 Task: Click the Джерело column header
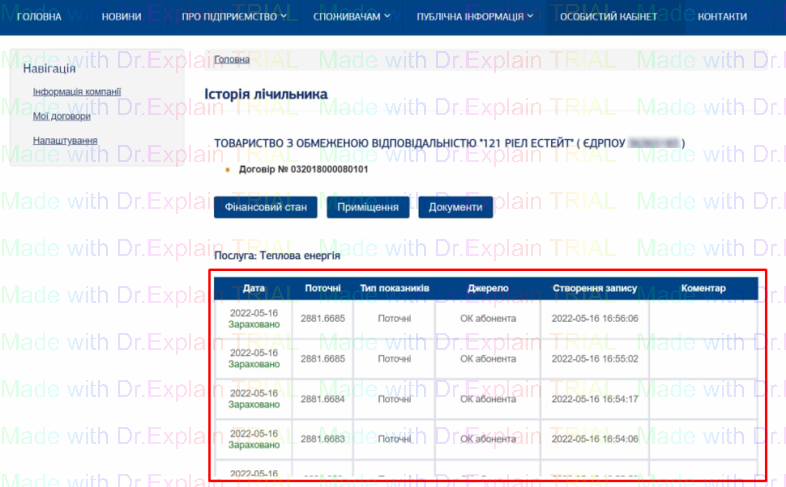click(488, 289)
